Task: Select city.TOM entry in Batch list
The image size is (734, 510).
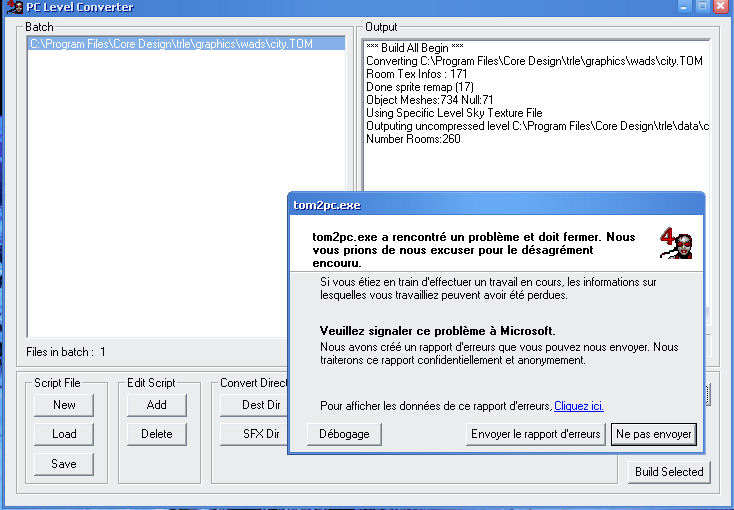Action: 186,44
